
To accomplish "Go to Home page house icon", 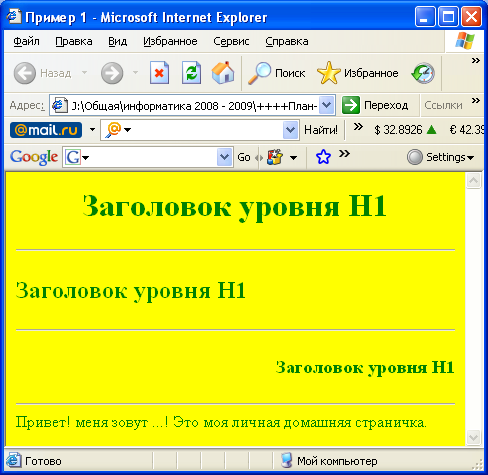I will [223, 72].
